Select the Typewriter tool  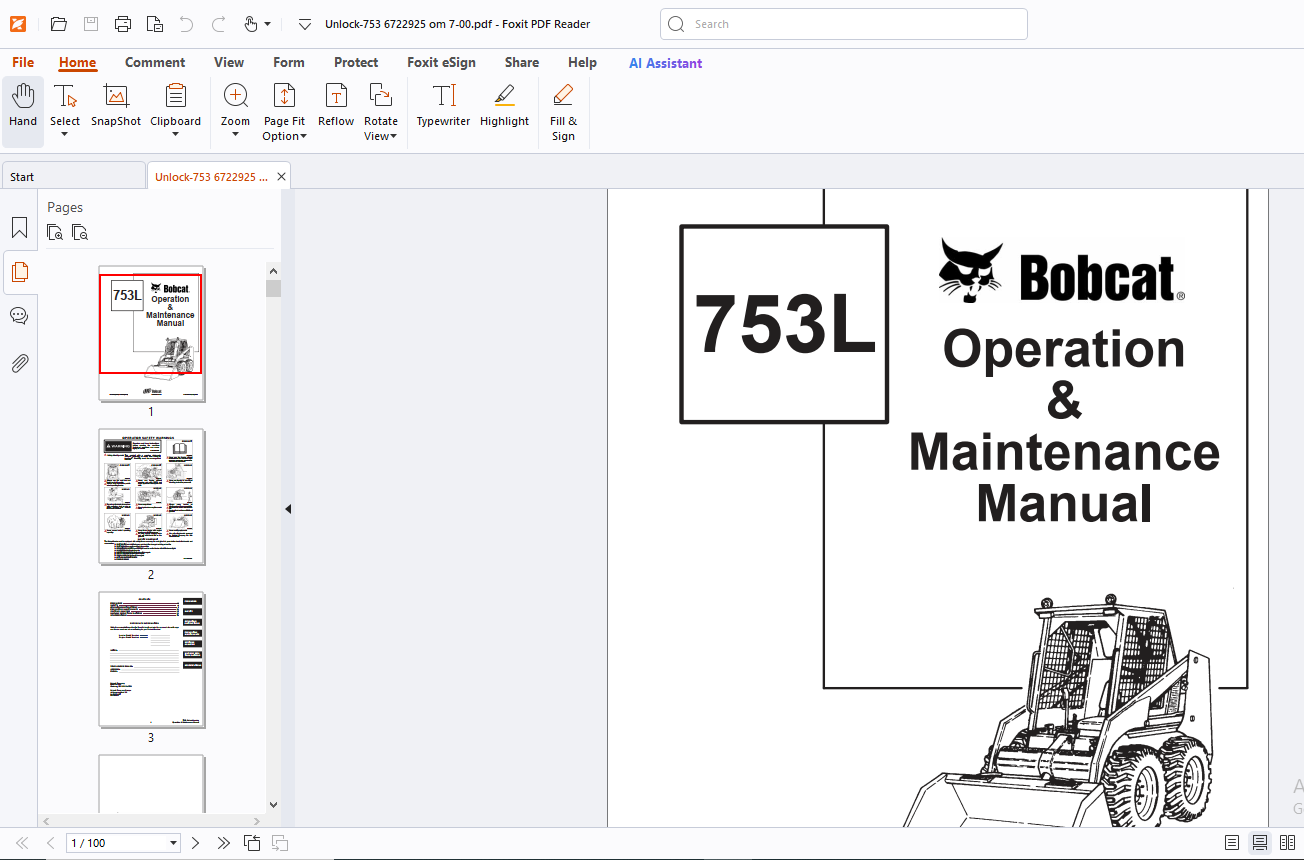[443, 105]
